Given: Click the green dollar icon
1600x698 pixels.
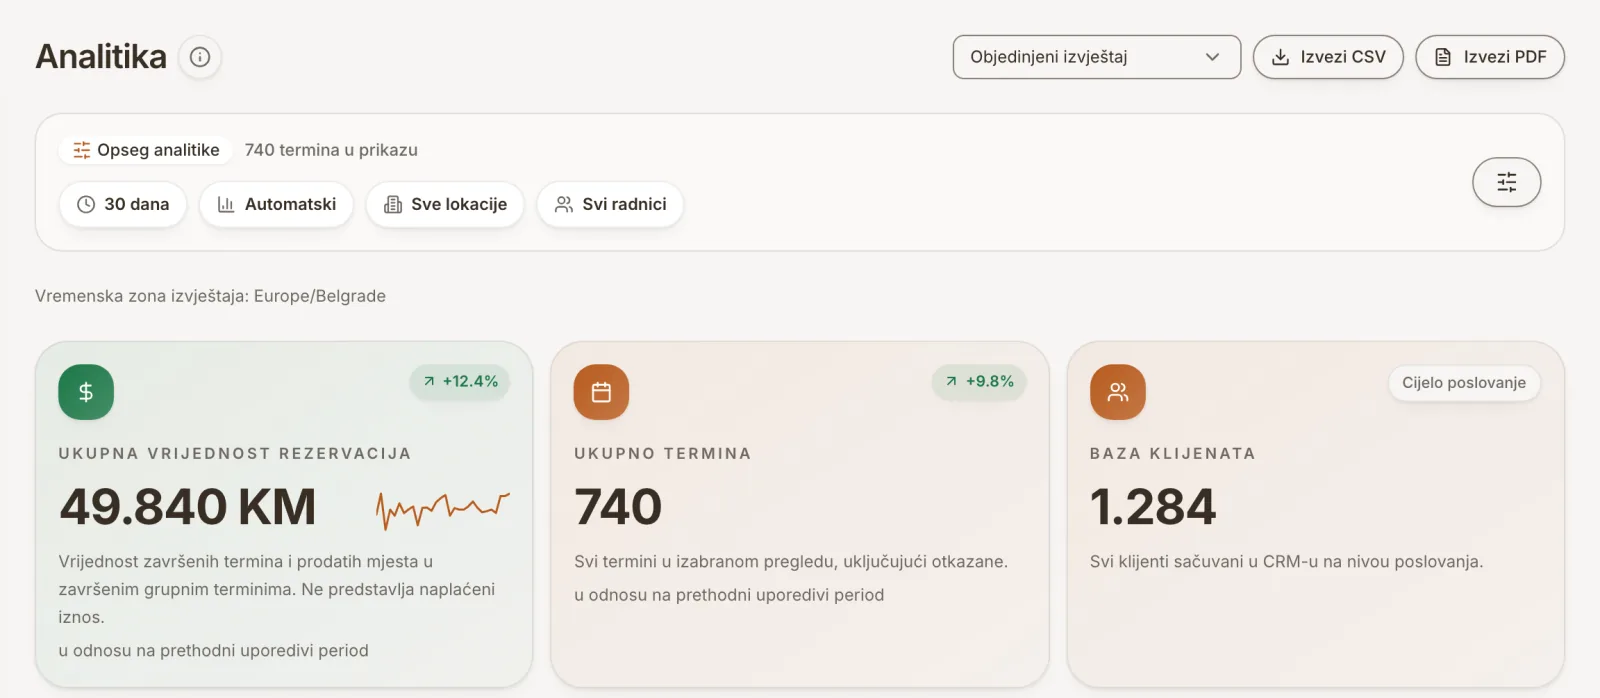Looking at the screenshot, I should click(86, 392).
